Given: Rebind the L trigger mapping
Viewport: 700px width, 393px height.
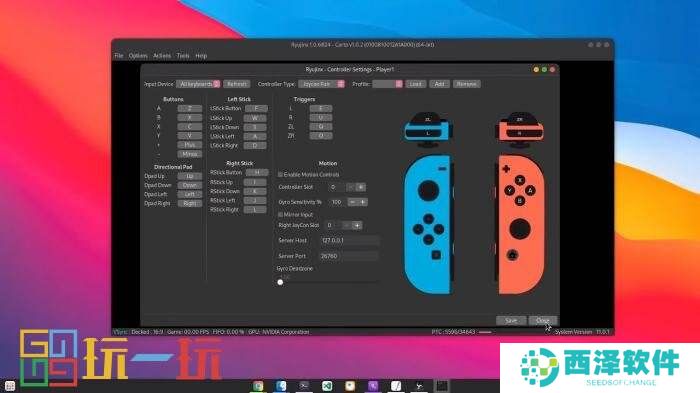Looking at the screenshot, I should point(321,109).
